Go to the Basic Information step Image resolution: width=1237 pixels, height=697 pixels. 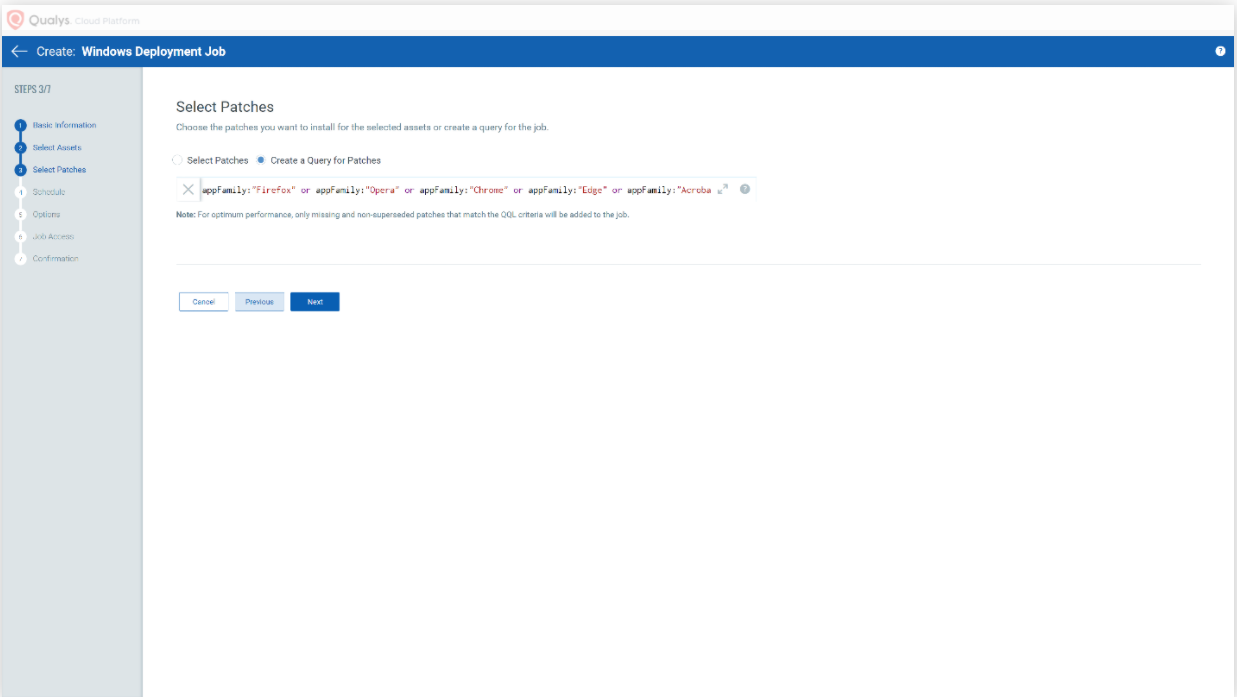[64, 126]
